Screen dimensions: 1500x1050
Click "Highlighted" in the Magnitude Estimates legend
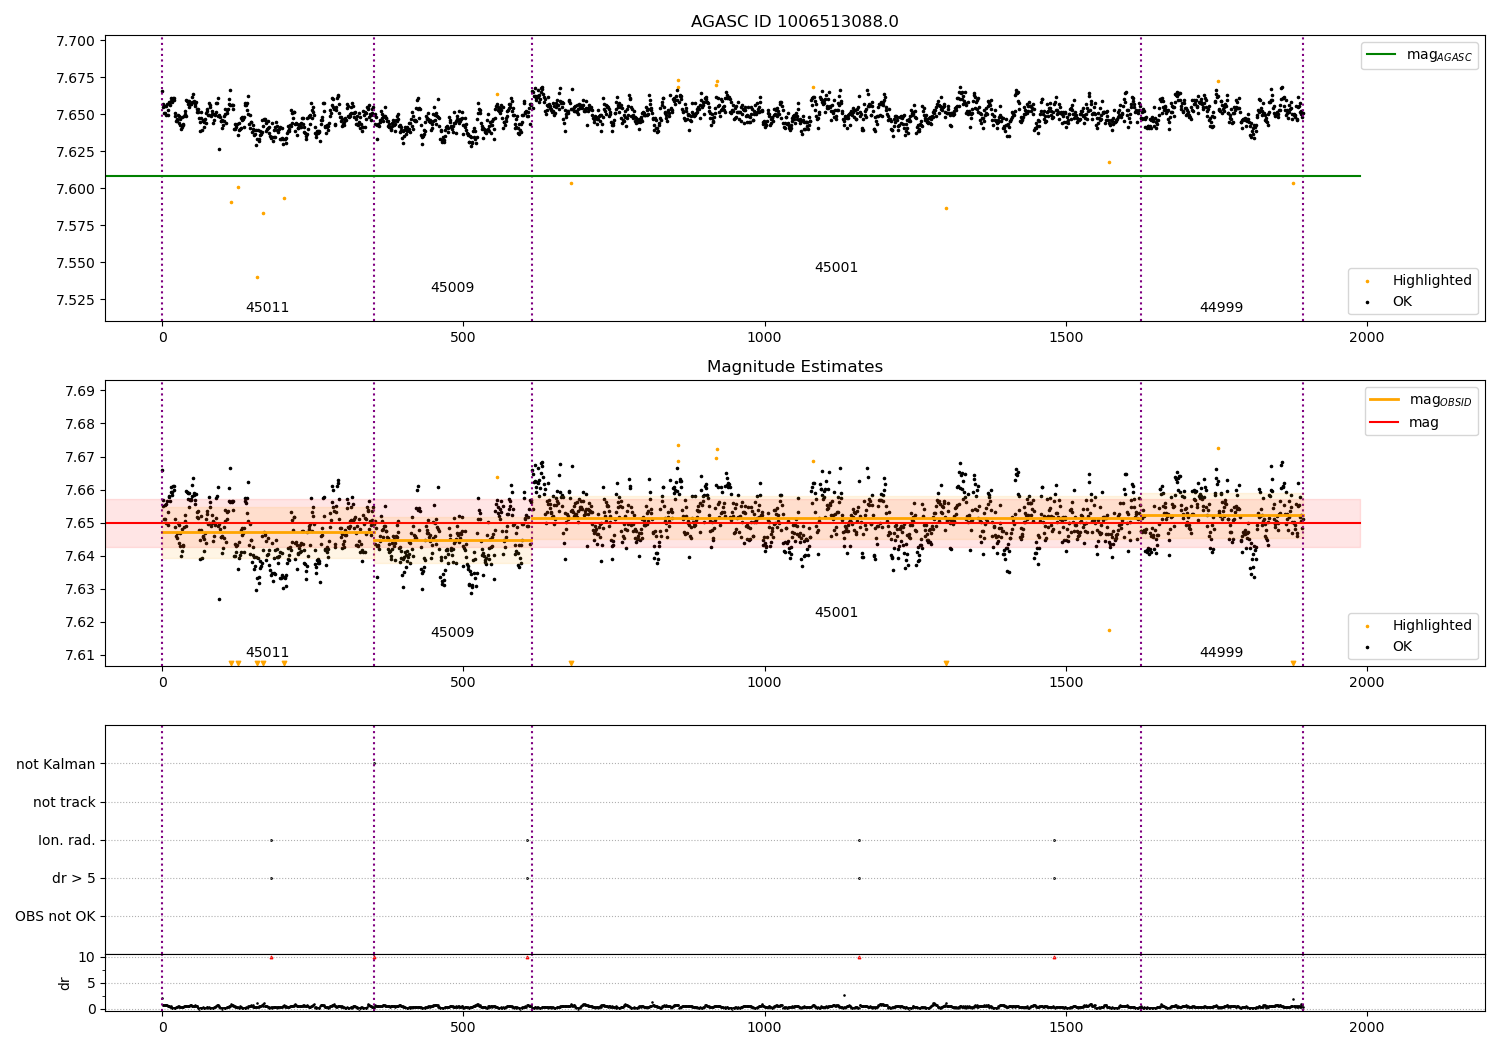tap(1432, 625)
